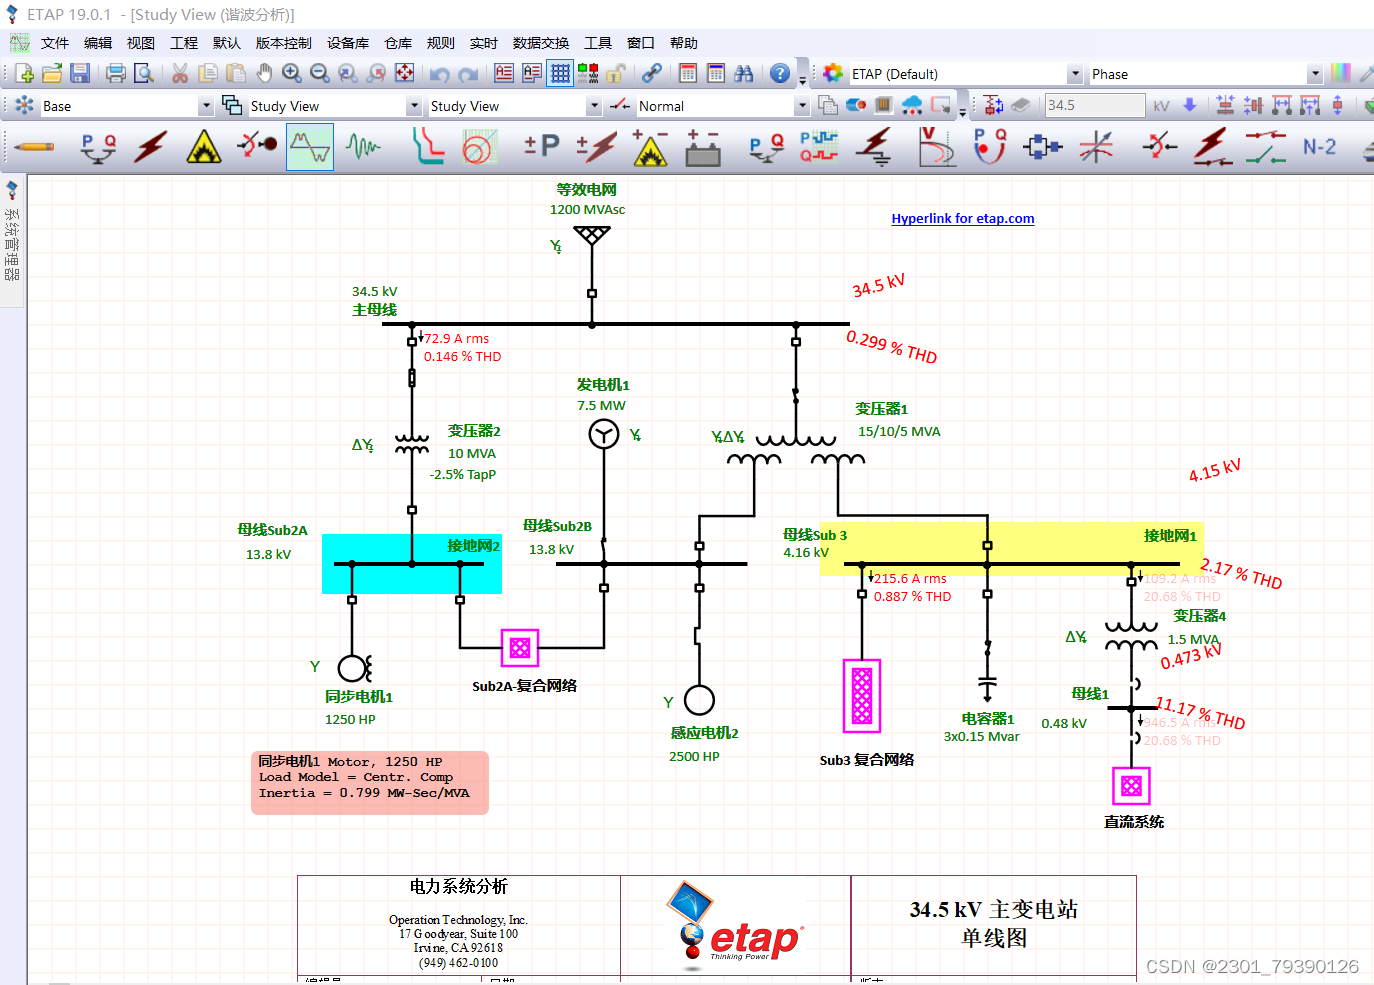Click the binoculars find icon
Screen dimensions: 1374x985
(745, 73)
